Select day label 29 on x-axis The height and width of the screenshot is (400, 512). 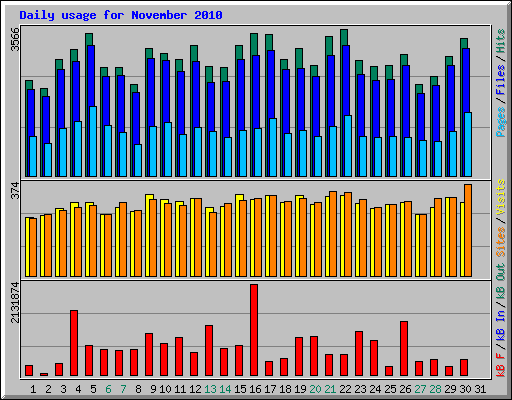point(450,389)
